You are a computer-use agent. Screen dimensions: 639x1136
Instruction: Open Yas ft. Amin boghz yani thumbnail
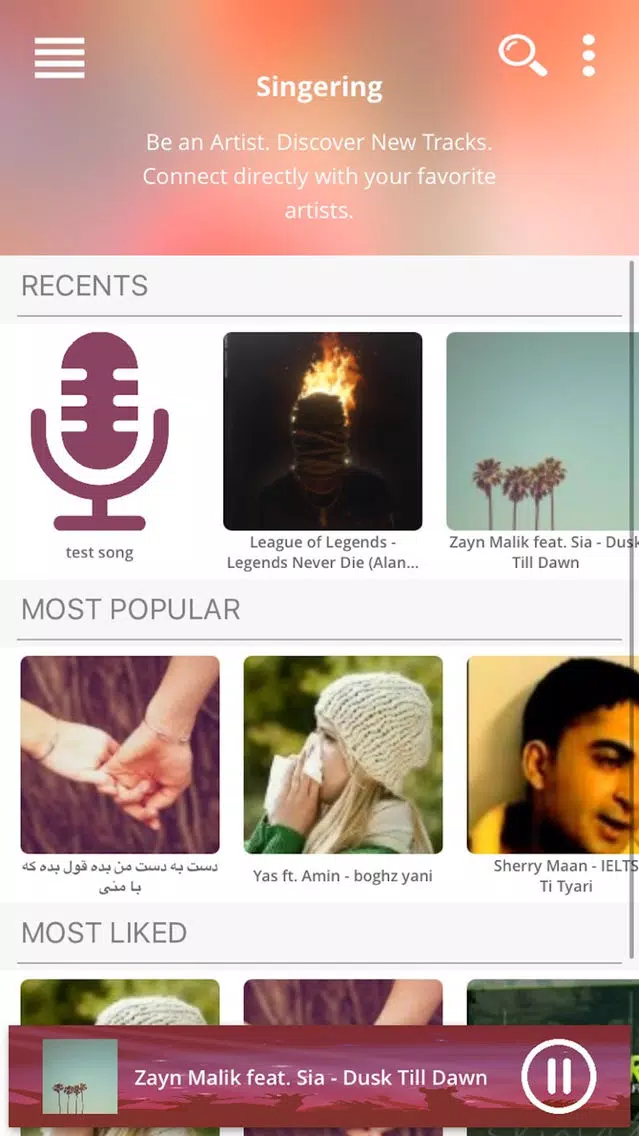coord(343,755)
